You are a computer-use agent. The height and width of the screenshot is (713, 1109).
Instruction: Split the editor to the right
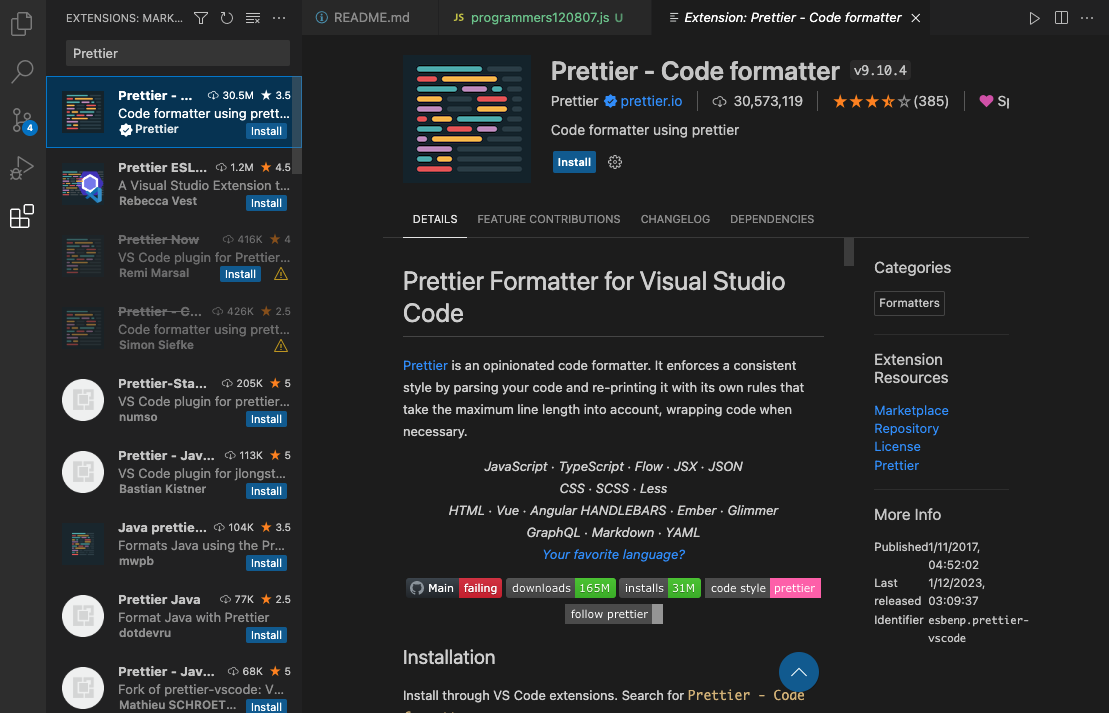[1061, 18]
